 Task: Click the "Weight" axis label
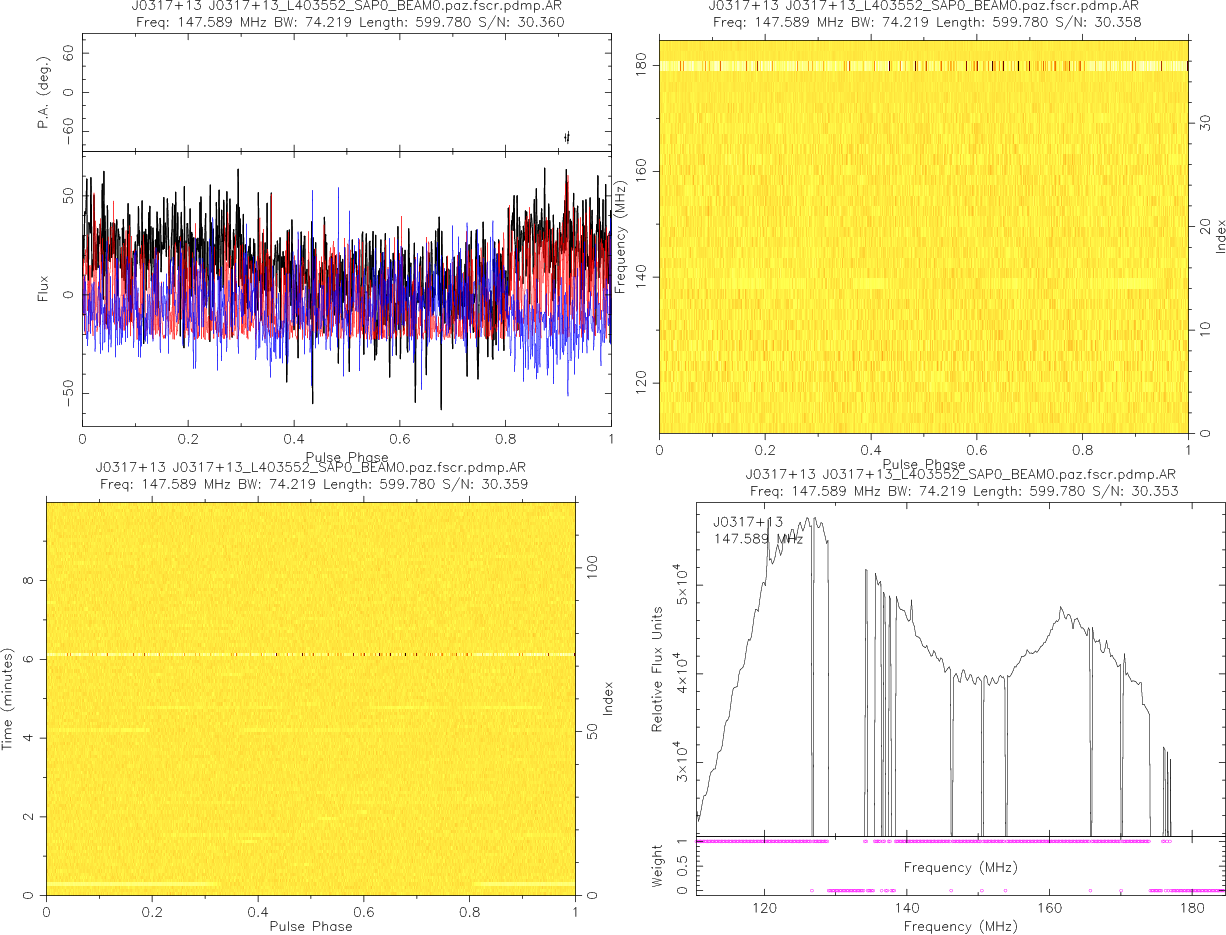658,865
